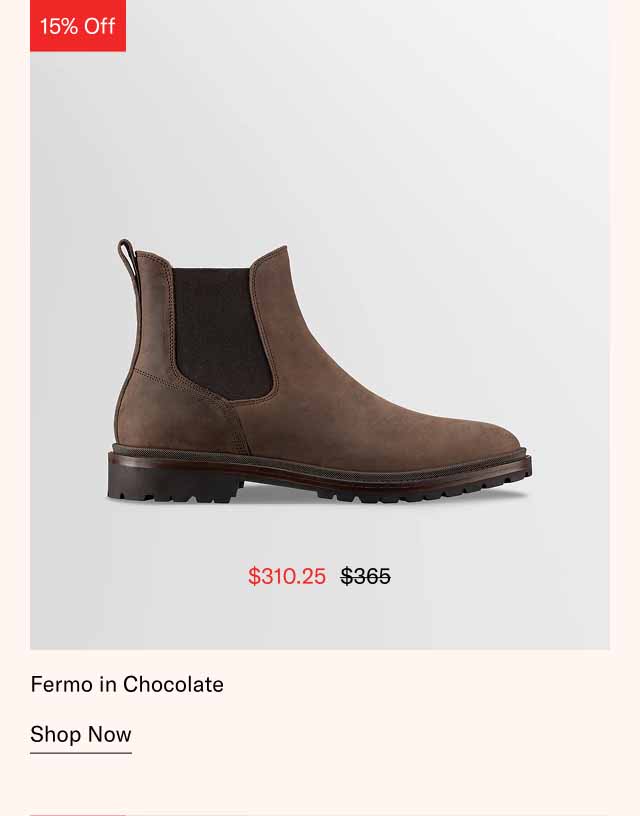This screenshot has width=640, height=816.
Task: Open the "Fermo in Chocolate" product title
Action: pos(125,684)
